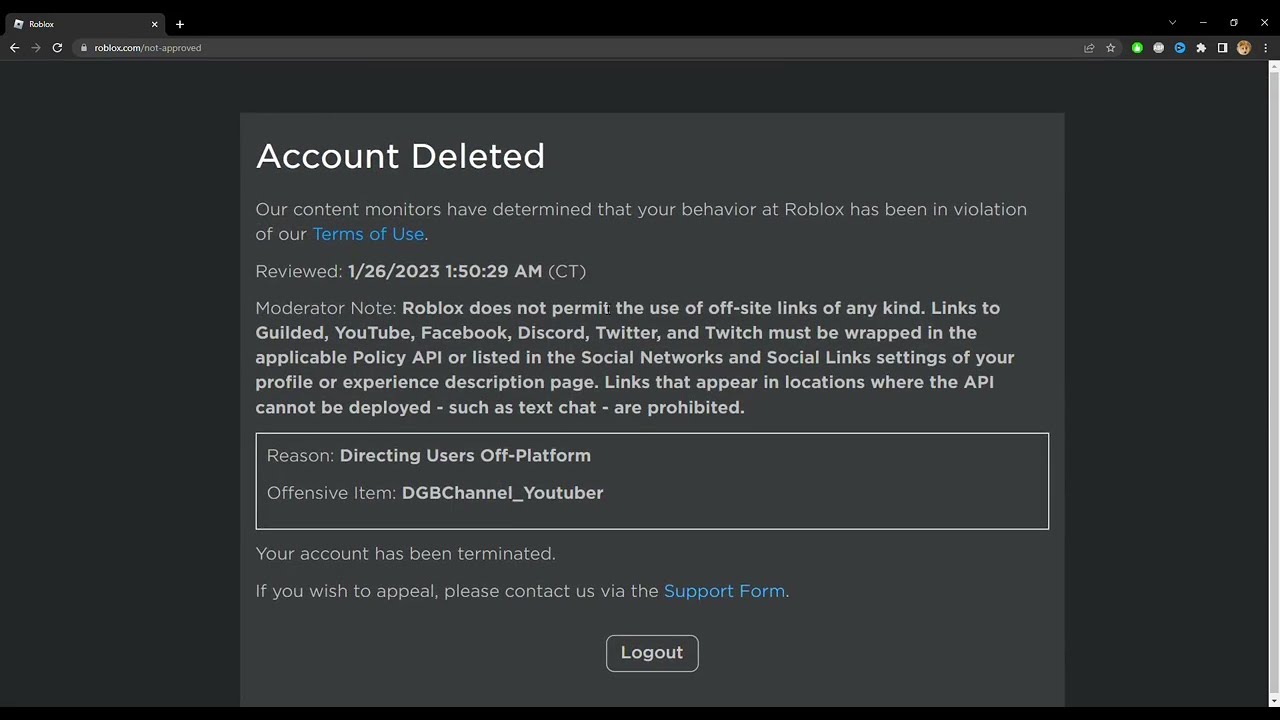
Task: Click the site lock icon
Action: [84, 48]
